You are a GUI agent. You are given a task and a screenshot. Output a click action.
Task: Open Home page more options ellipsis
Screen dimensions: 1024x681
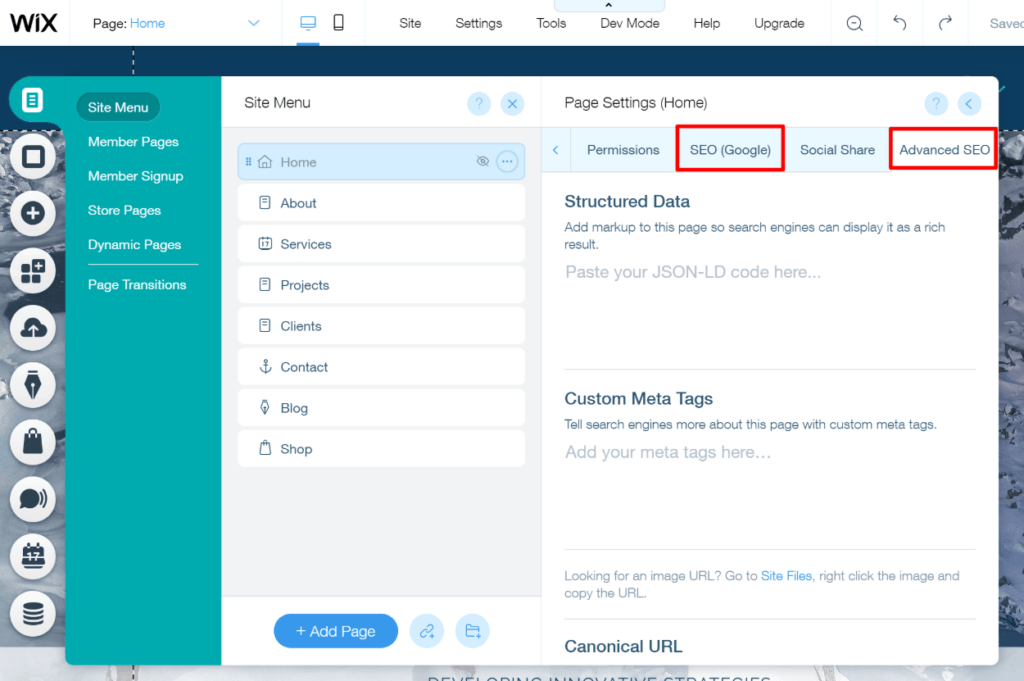(507, 161)
